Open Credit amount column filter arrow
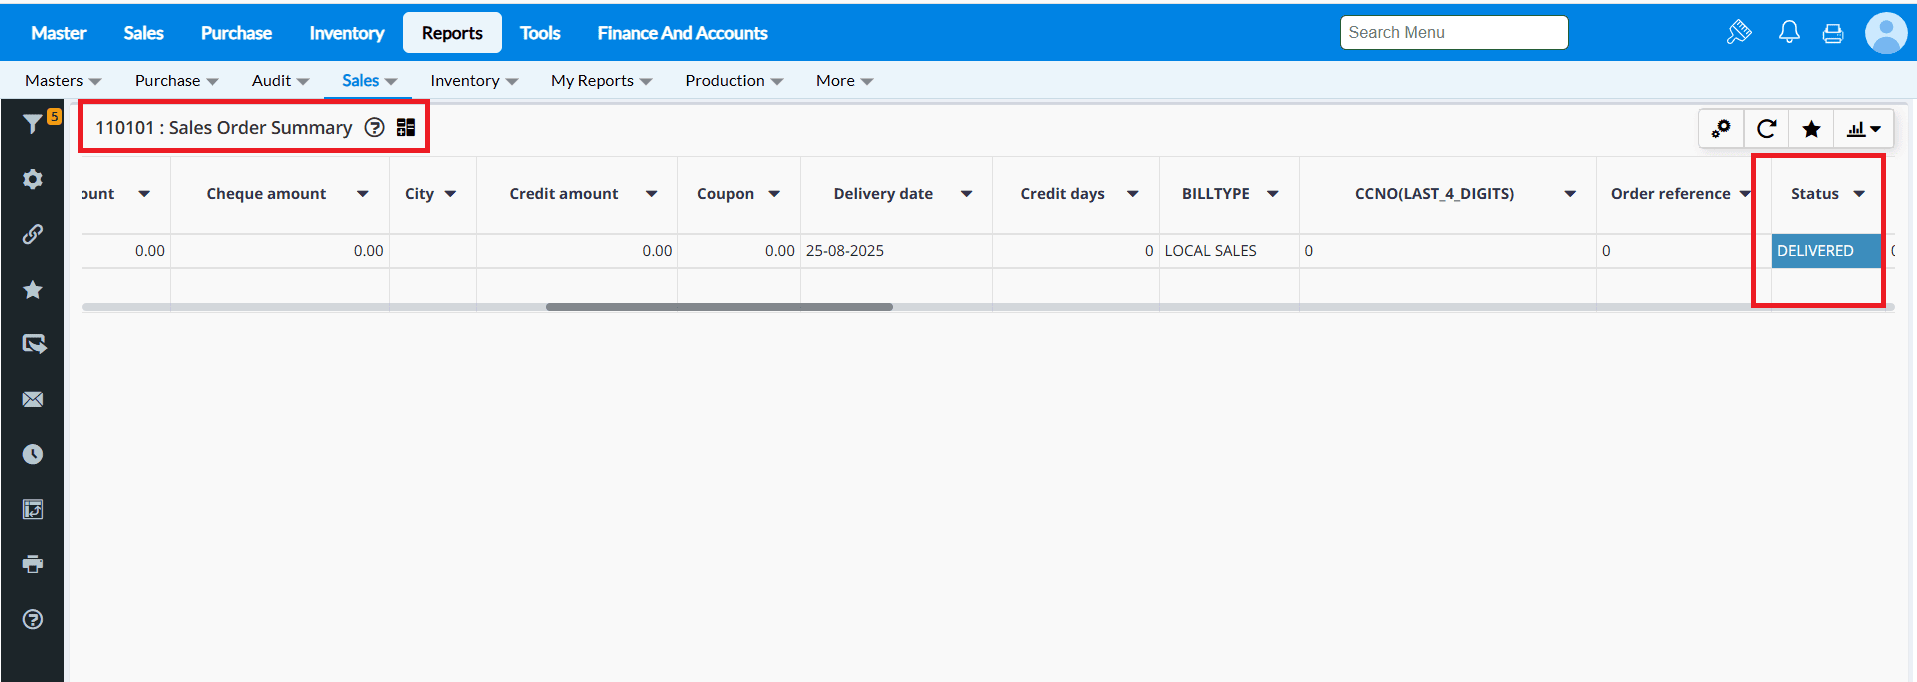 pos(652,194)
